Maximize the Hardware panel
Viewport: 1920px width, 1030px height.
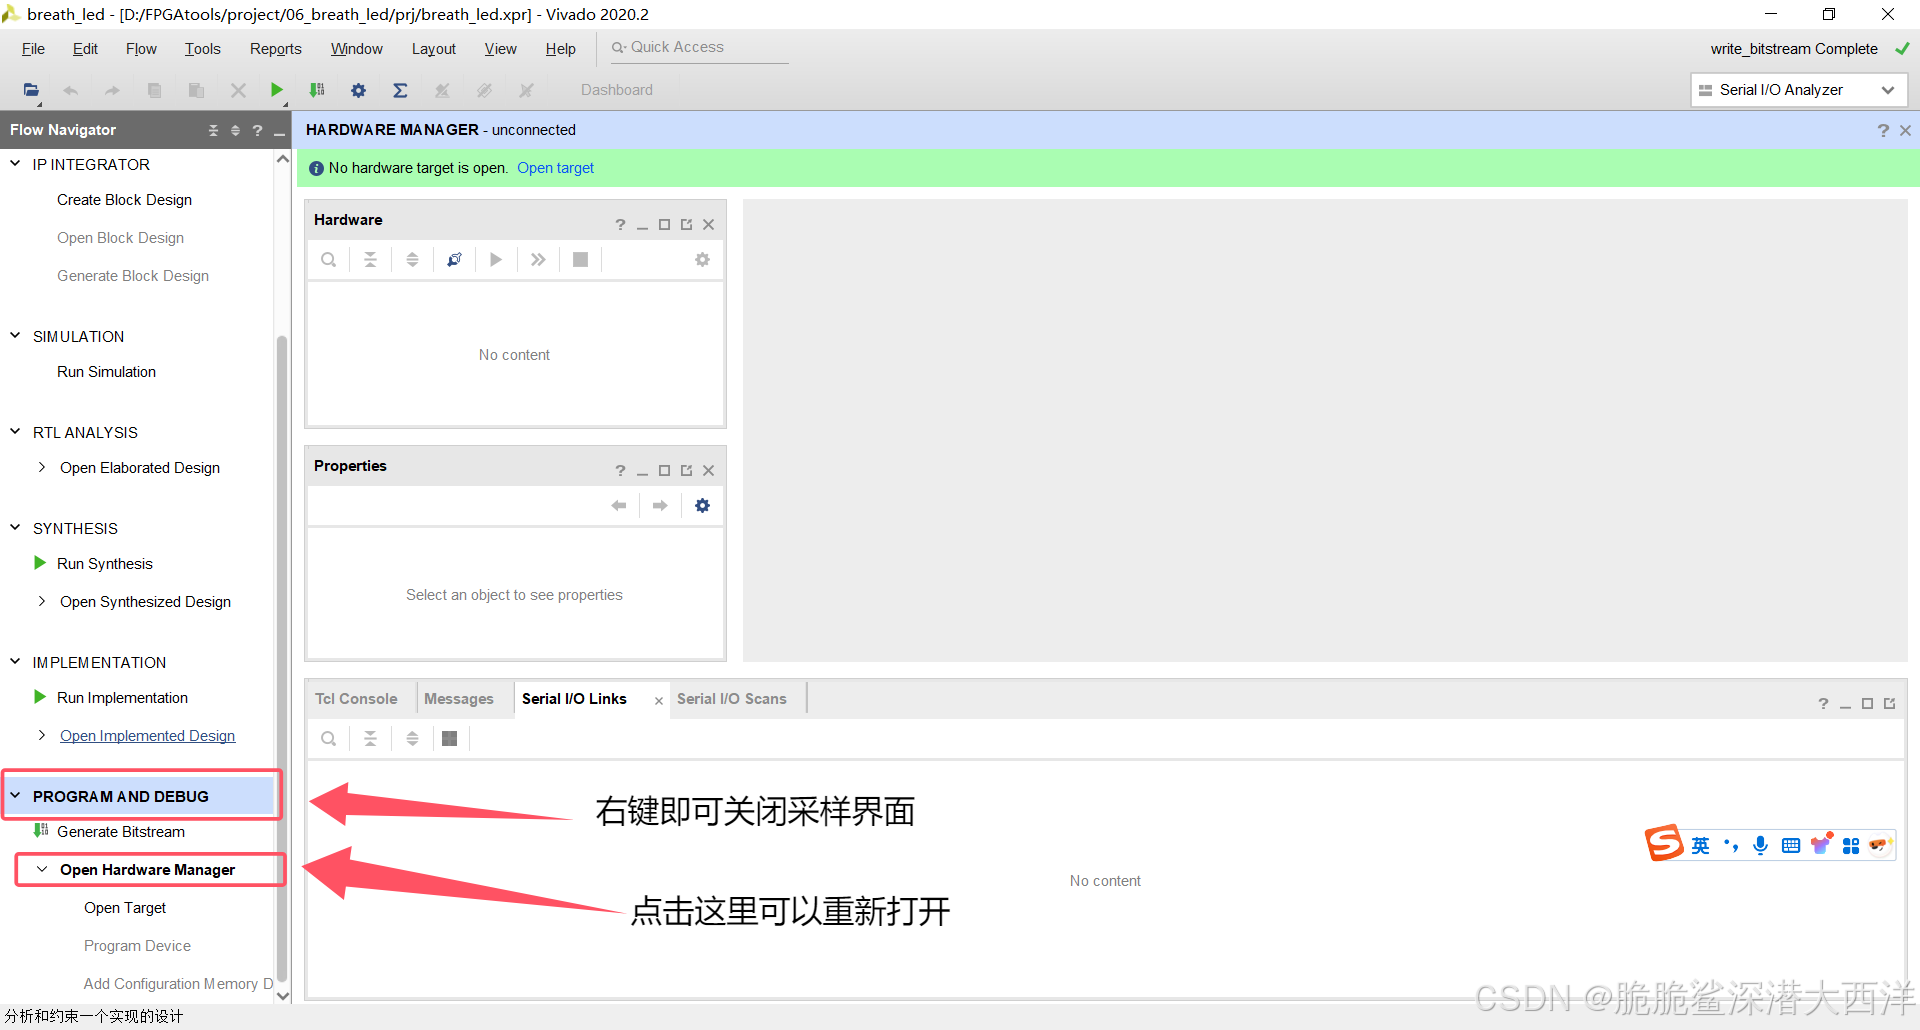tap(664, 225)
